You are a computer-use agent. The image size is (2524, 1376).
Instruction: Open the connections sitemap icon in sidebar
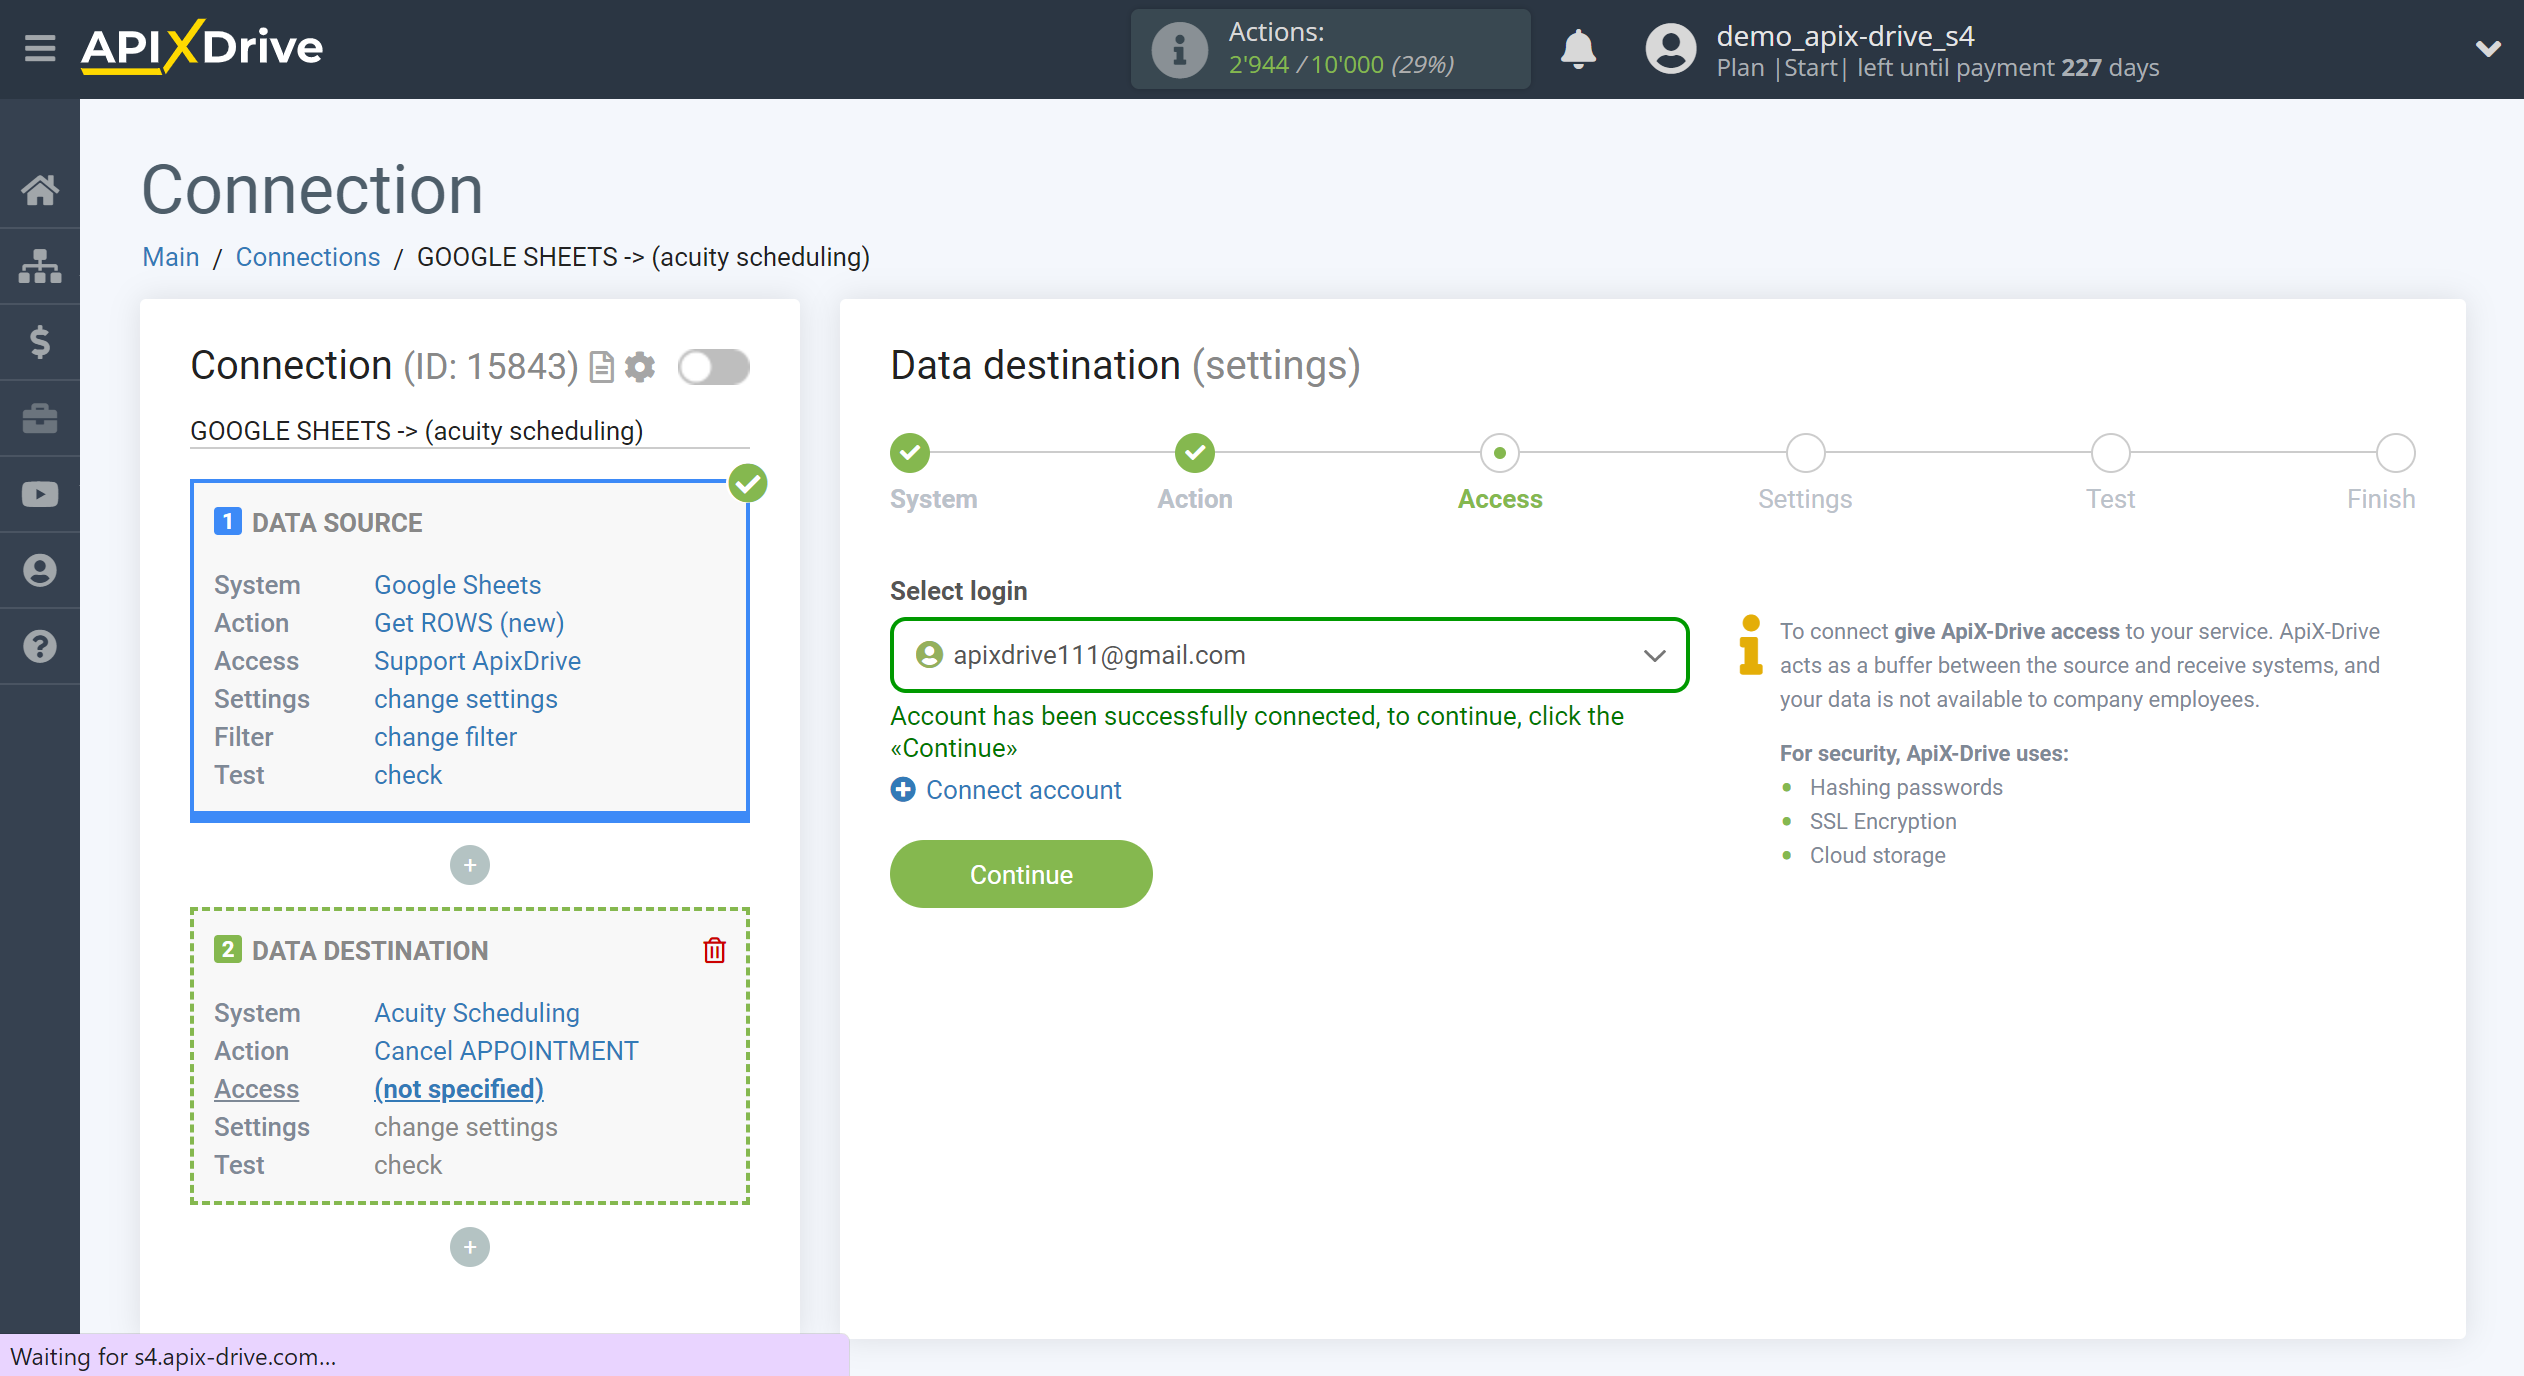coord(40,266)
